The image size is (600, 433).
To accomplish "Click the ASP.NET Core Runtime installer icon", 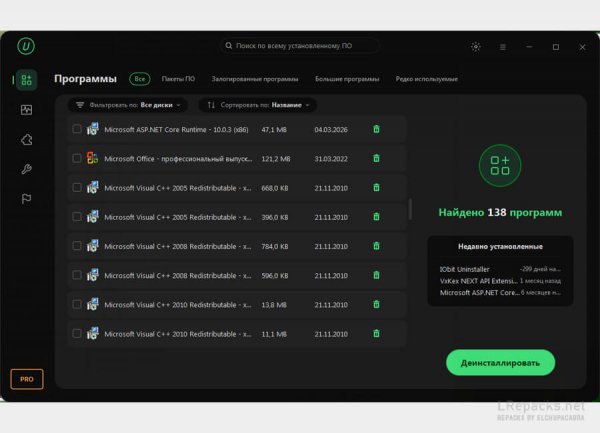I will 92,129.
